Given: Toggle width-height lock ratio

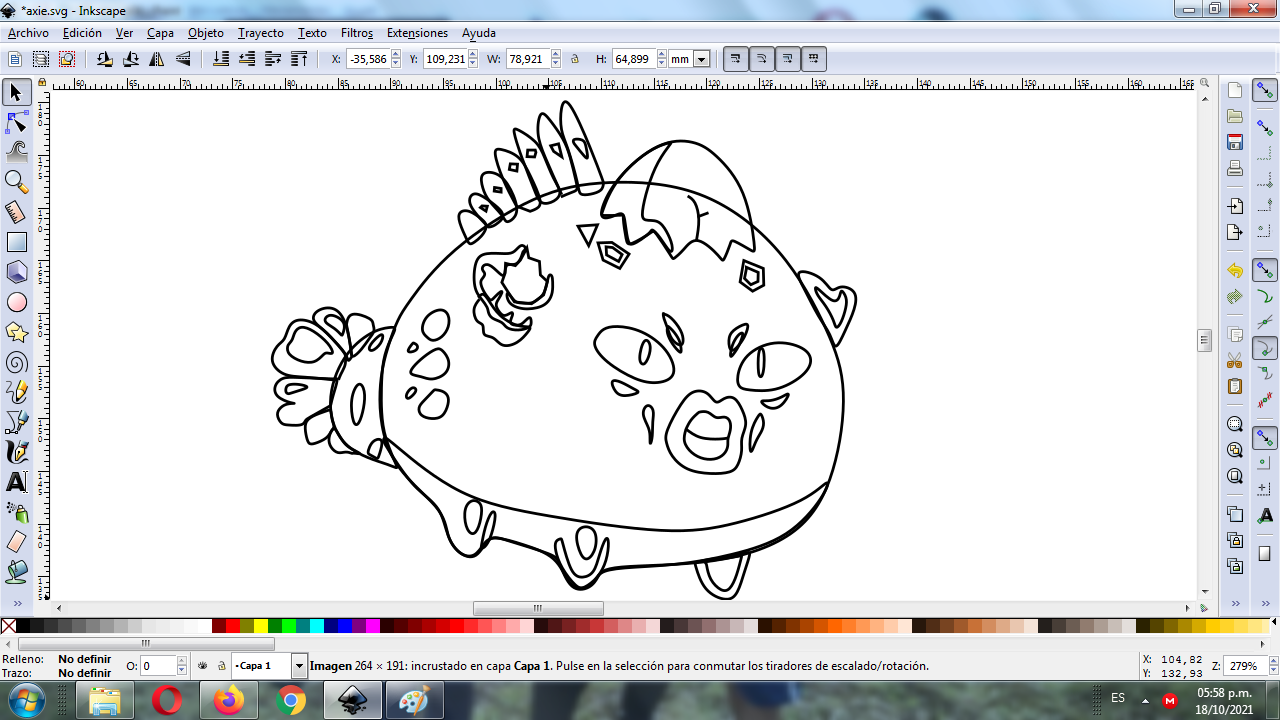Looking at the screenshot, I should tap(575, 59).
